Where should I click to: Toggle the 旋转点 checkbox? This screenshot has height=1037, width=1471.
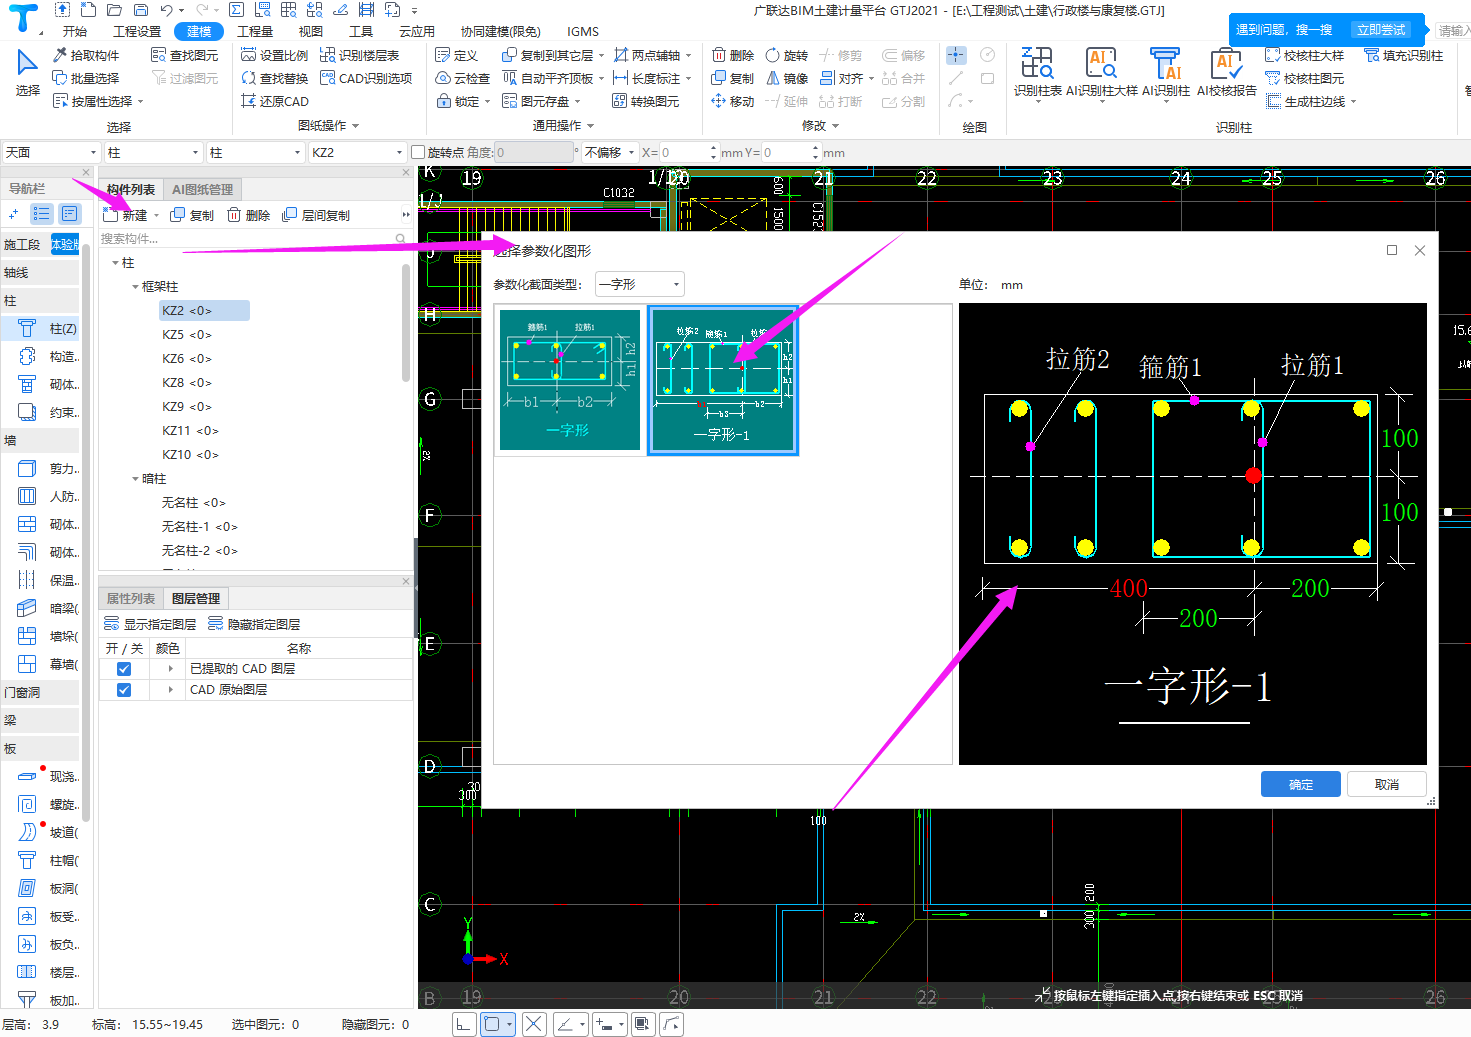pos(418,152)
